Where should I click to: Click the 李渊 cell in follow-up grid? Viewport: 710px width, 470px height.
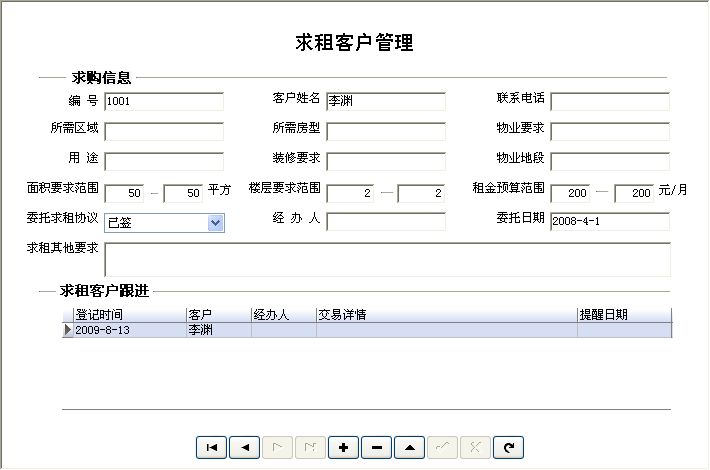coord(219,330)
